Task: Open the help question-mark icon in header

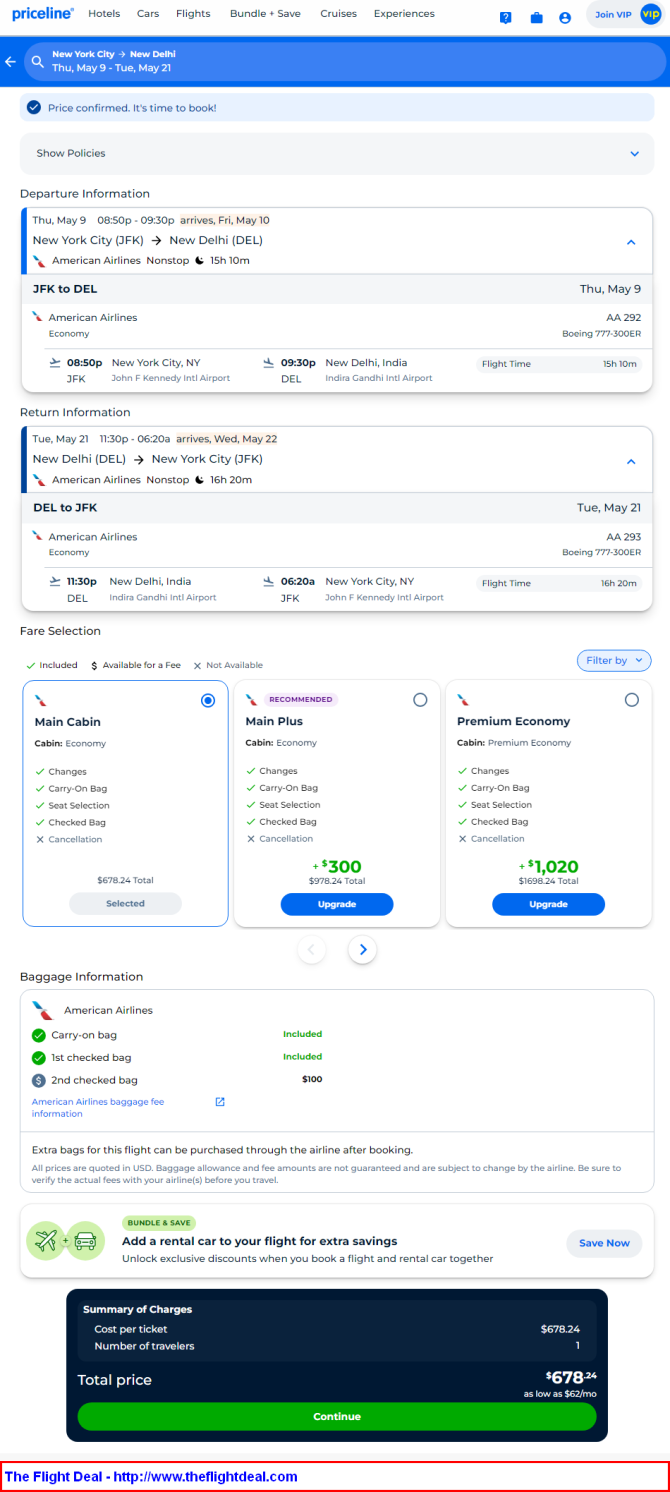Action: click(506, 18)
